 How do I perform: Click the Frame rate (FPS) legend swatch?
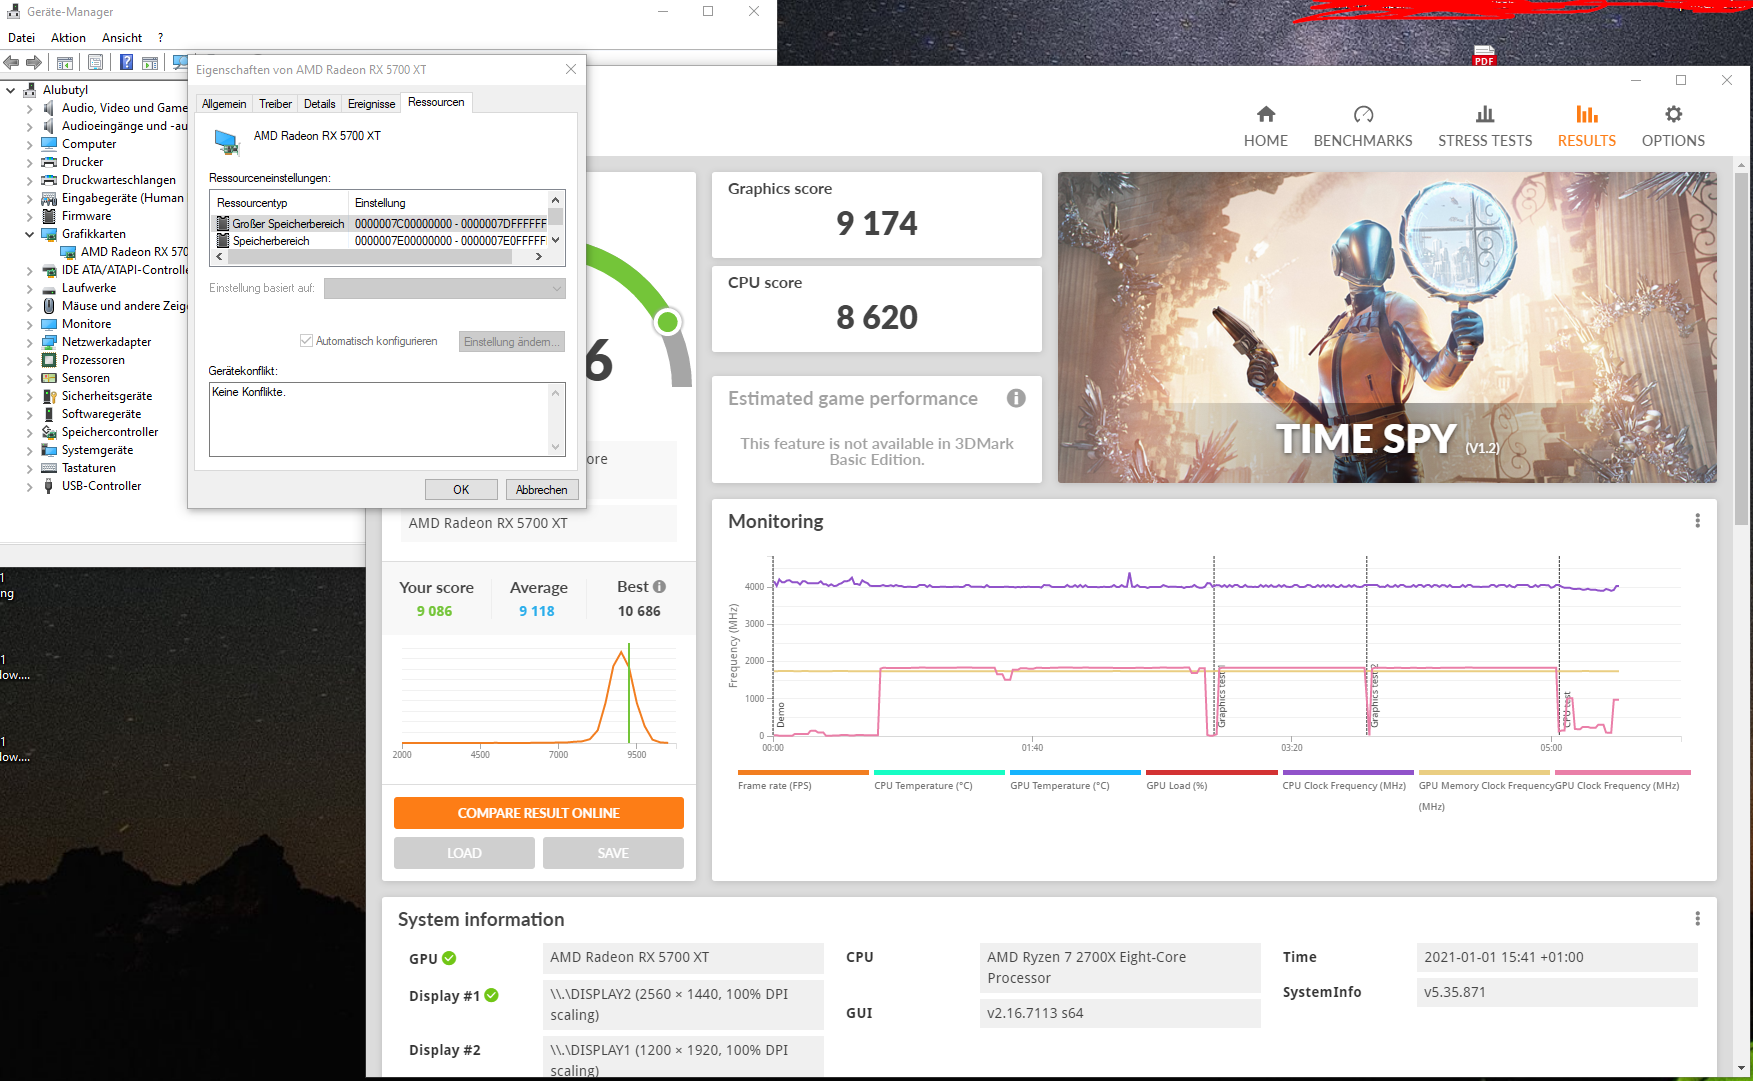pyautogui.click(x=803, y=772)
